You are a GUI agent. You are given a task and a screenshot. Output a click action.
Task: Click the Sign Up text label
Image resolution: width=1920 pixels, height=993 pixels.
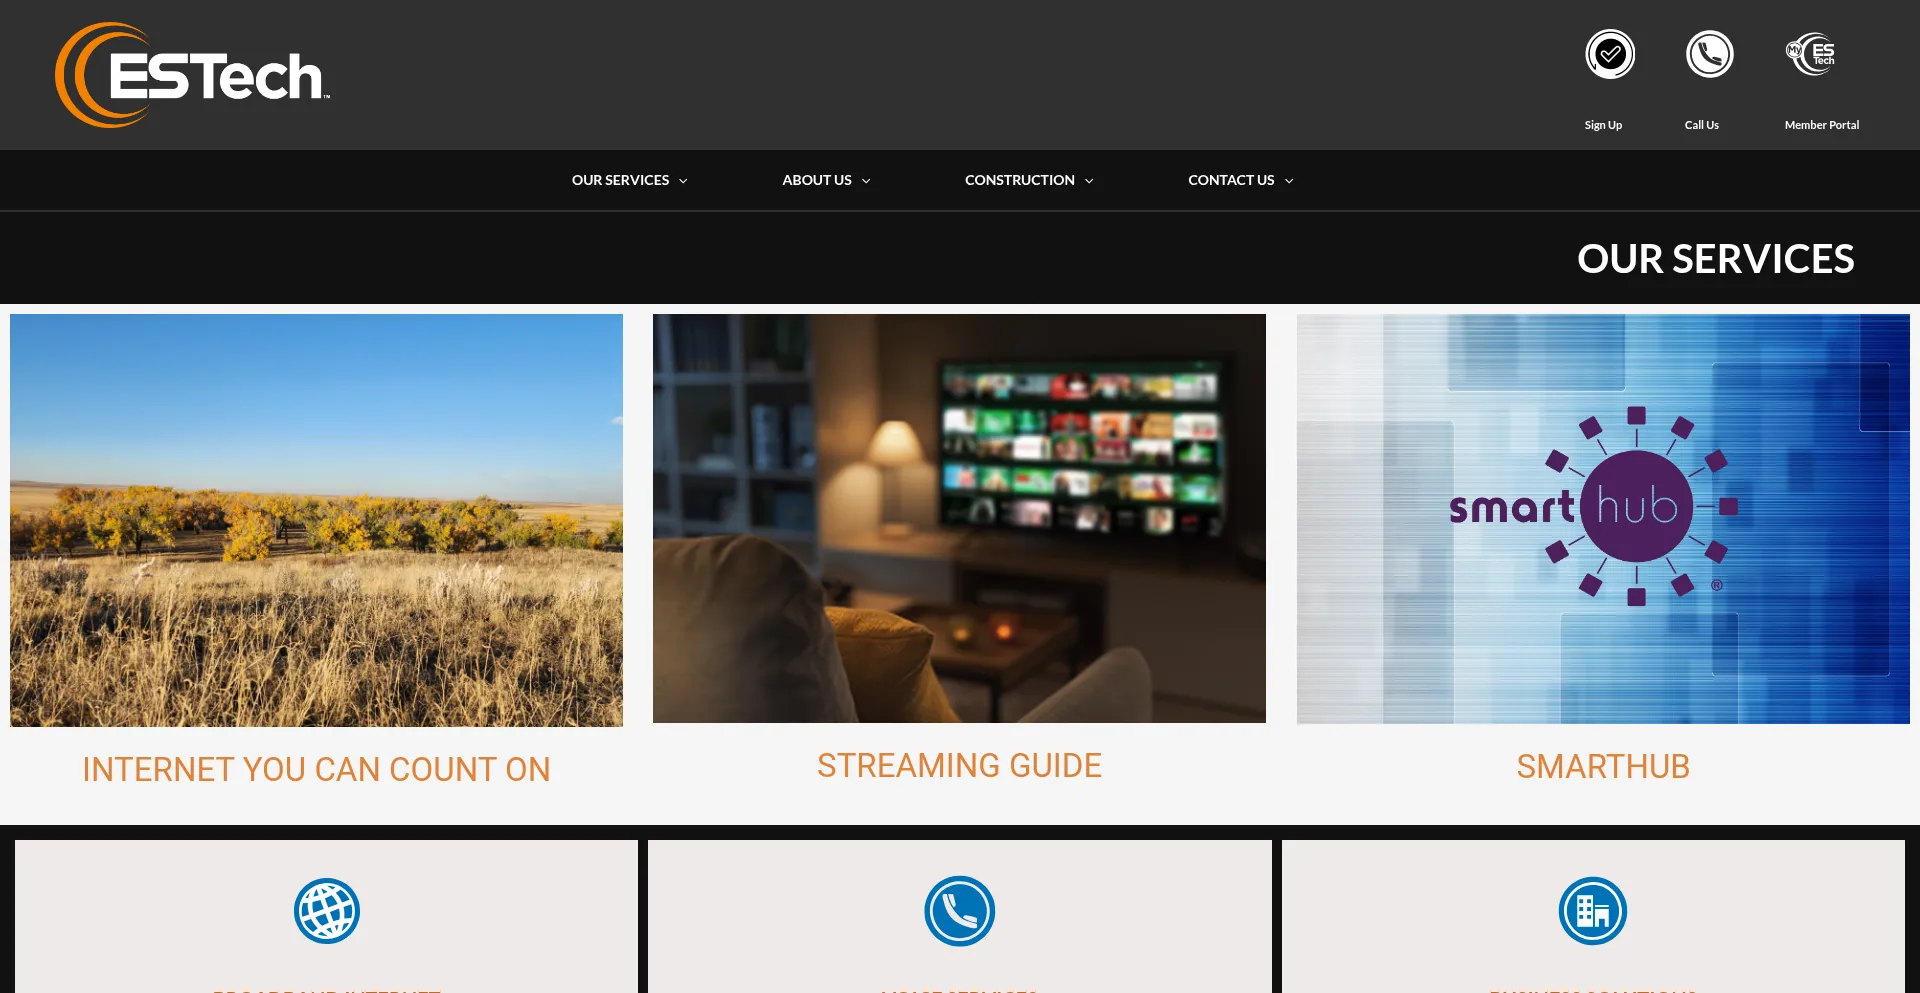click(x=1603, y=125)
